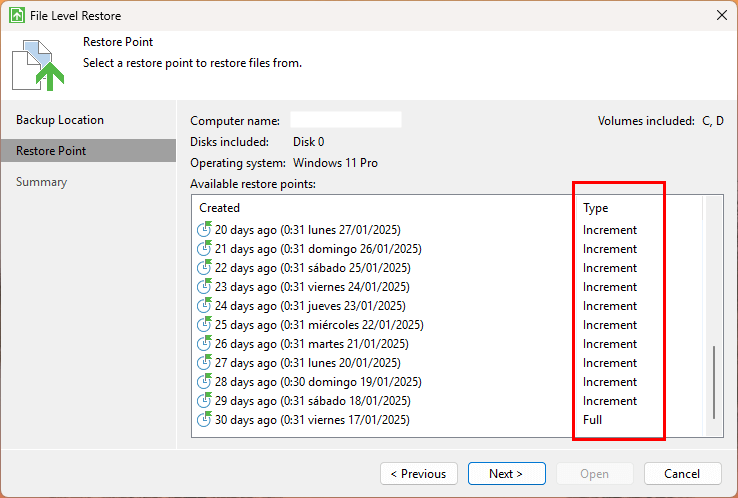Click the restore points list vertical scrollbar
Screen dimensions: 738x498
[x=713, y=383]
